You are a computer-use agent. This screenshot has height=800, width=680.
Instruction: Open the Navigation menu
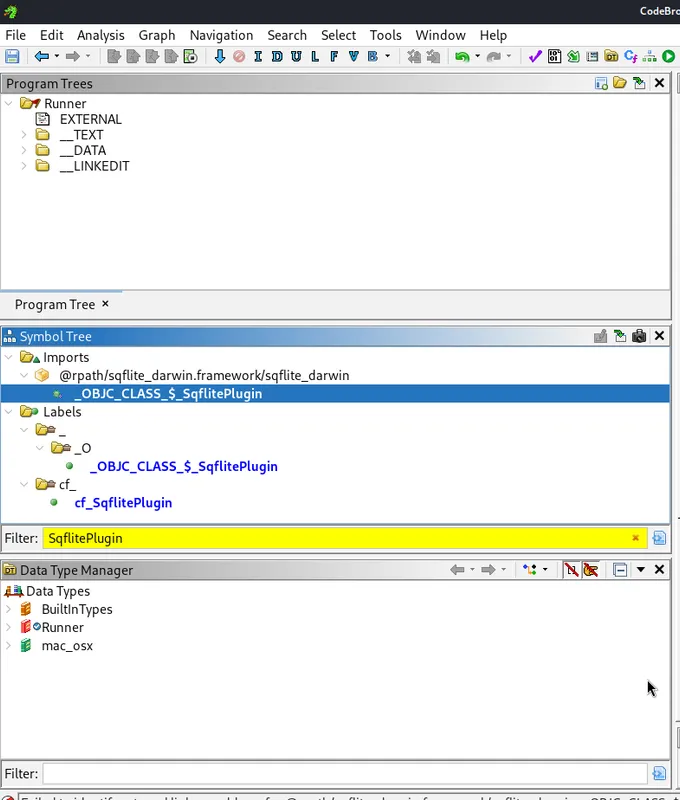click(x=221, y=35)
